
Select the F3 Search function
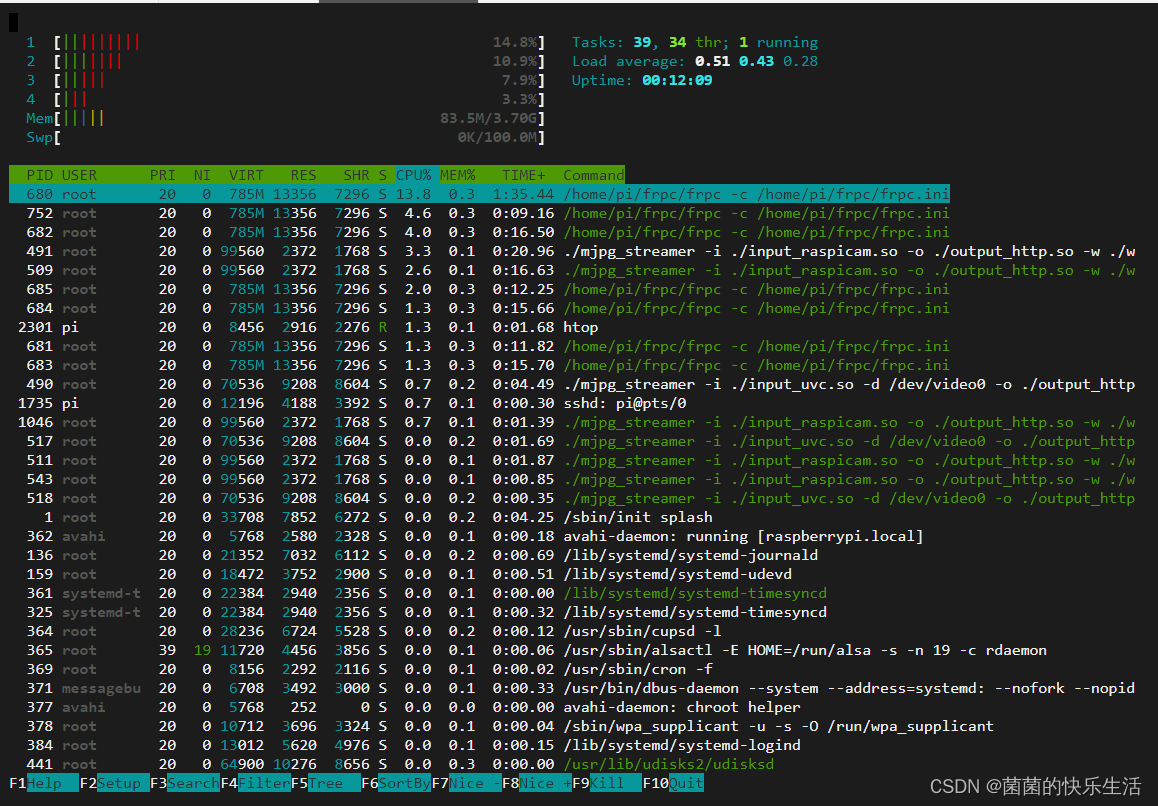pyautogui.click(x=185, y=783)
